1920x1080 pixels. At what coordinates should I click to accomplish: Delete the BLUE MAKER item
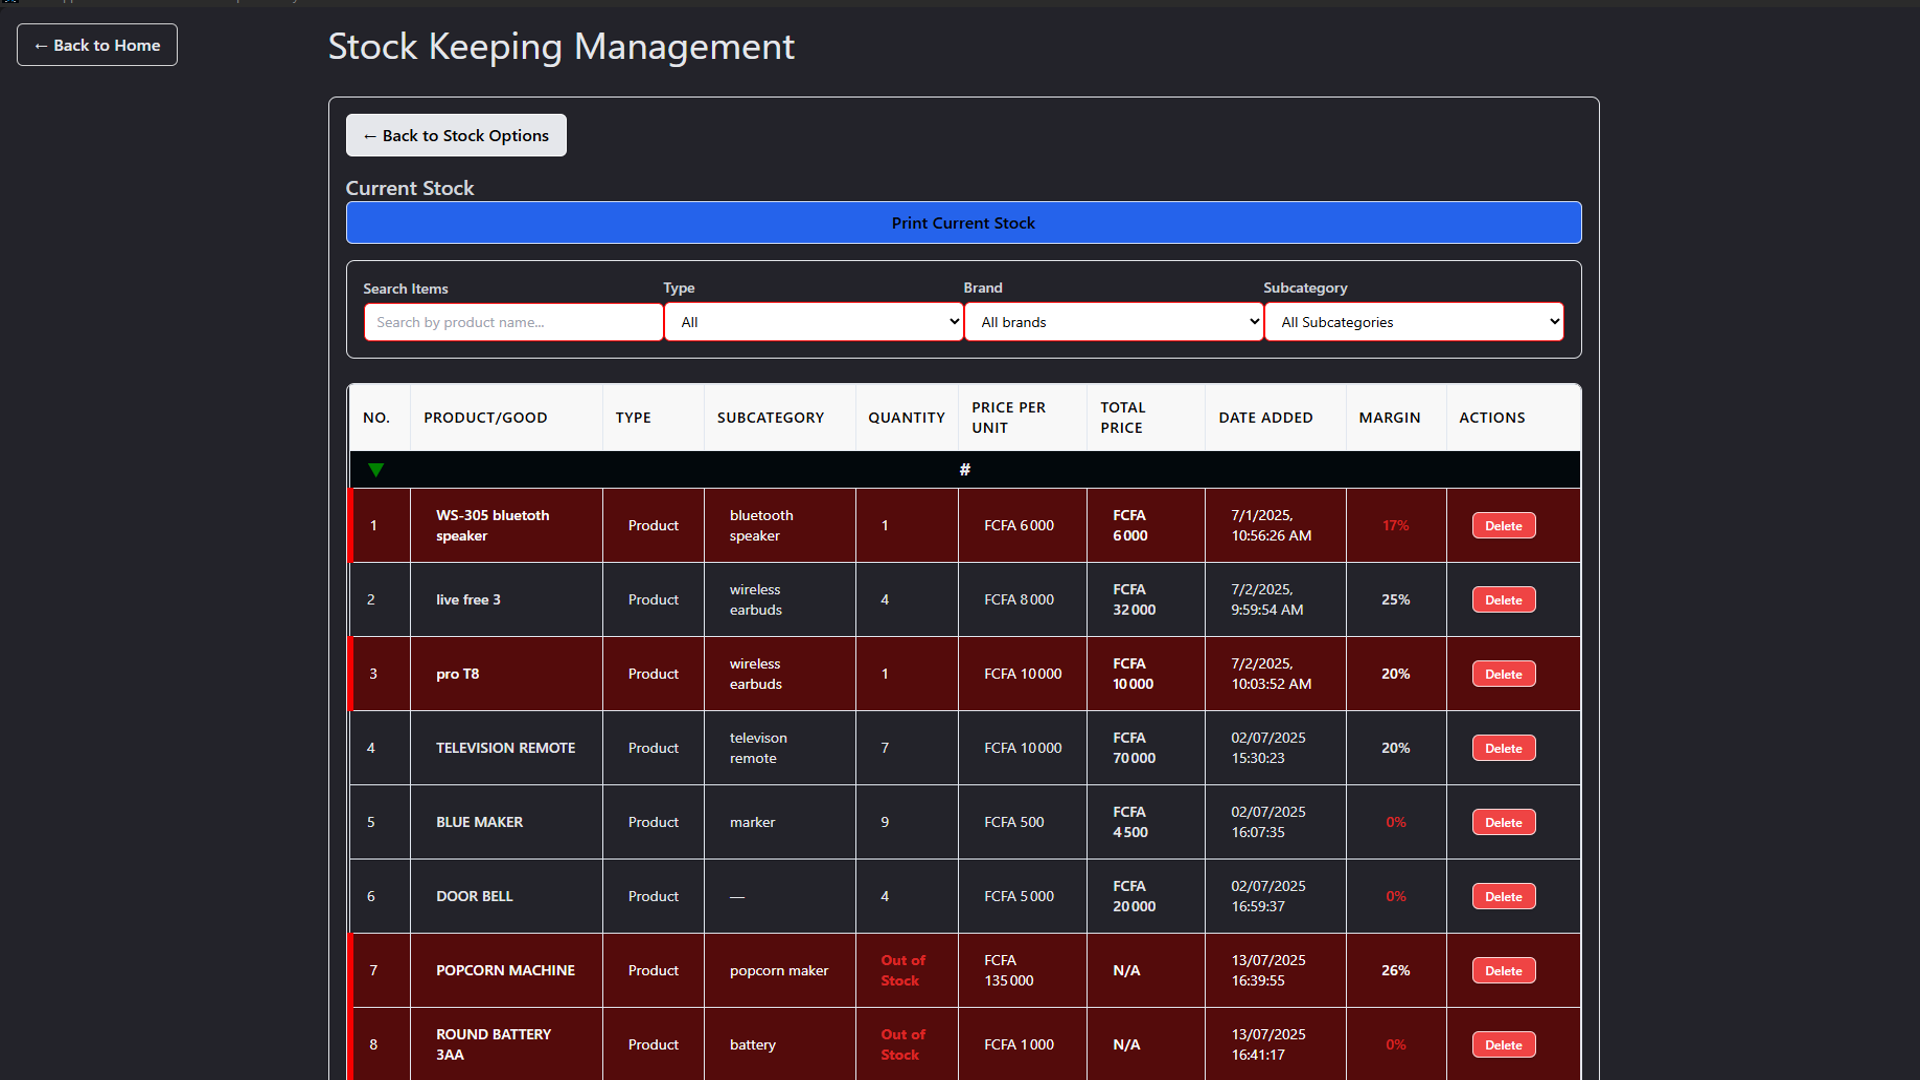[1503, 822]
